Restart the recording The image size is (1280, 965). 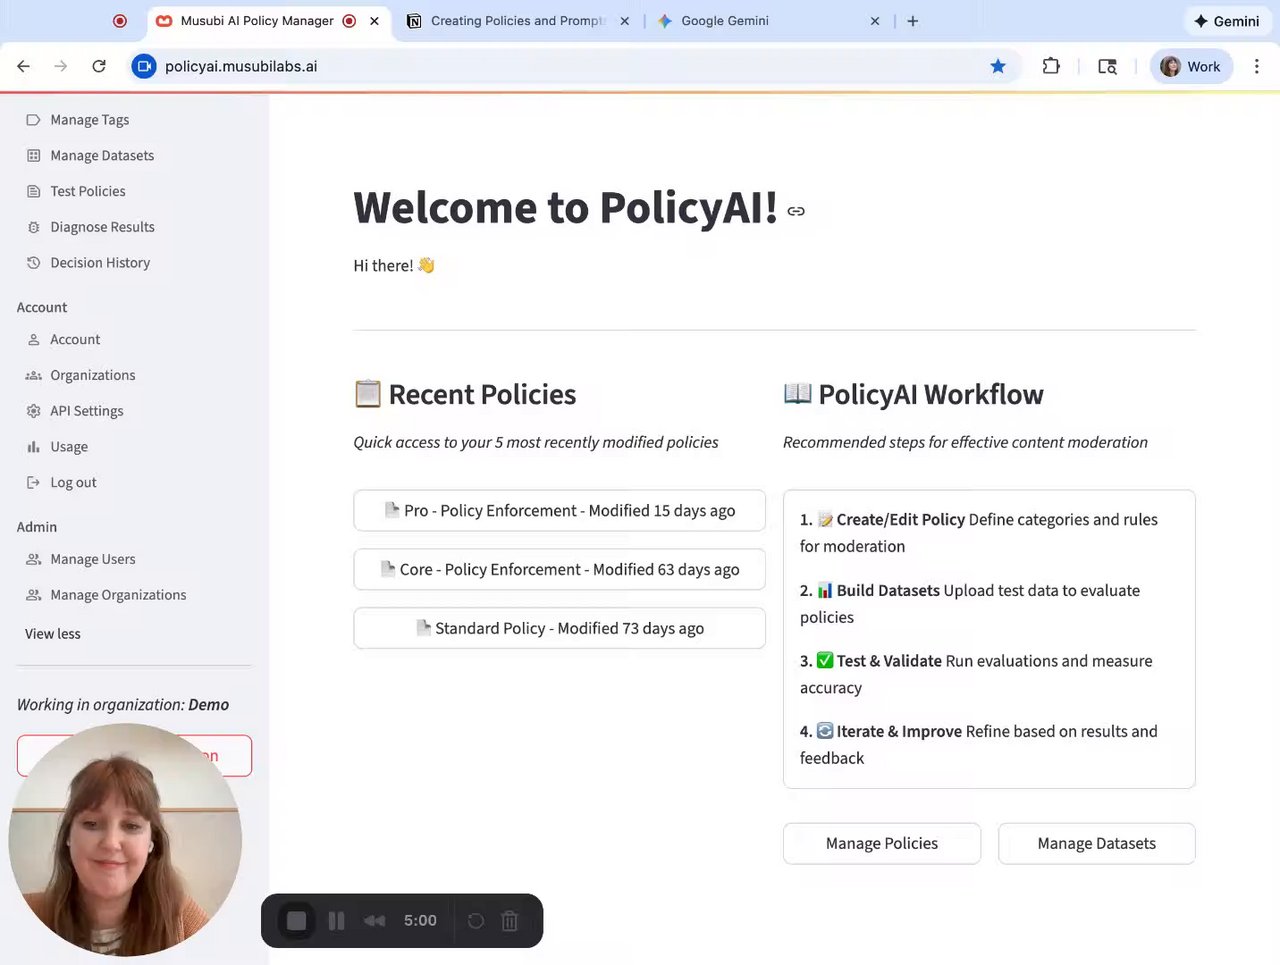coord(476,921)
